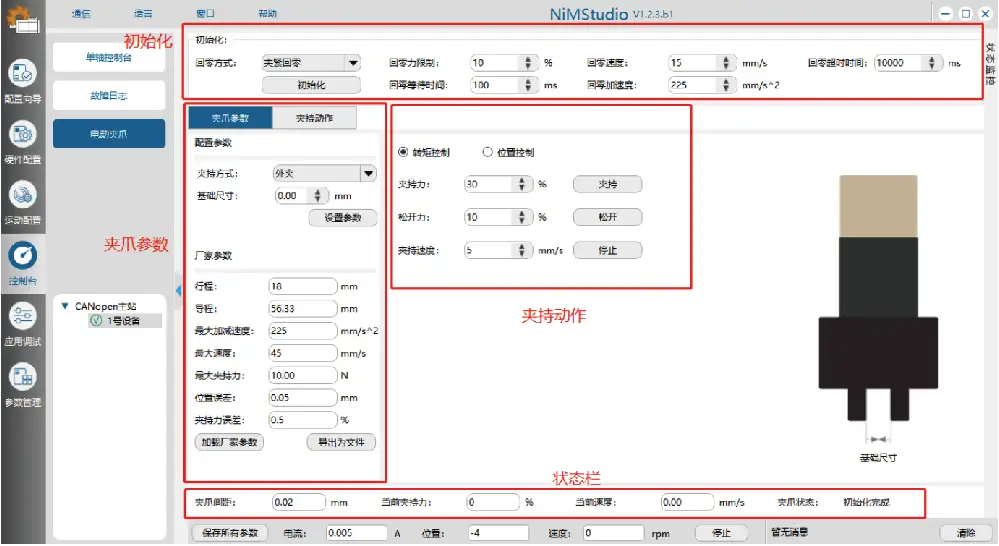999x546 pixels.
Task: Switch to the 夹持动作 tab
Action: pos(314,118)
